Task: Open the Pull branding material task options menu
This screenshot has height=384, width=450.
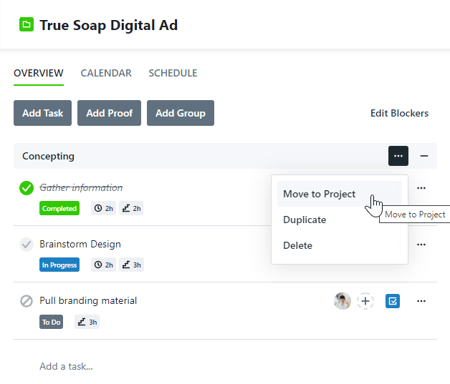Action: click(421, 301)
